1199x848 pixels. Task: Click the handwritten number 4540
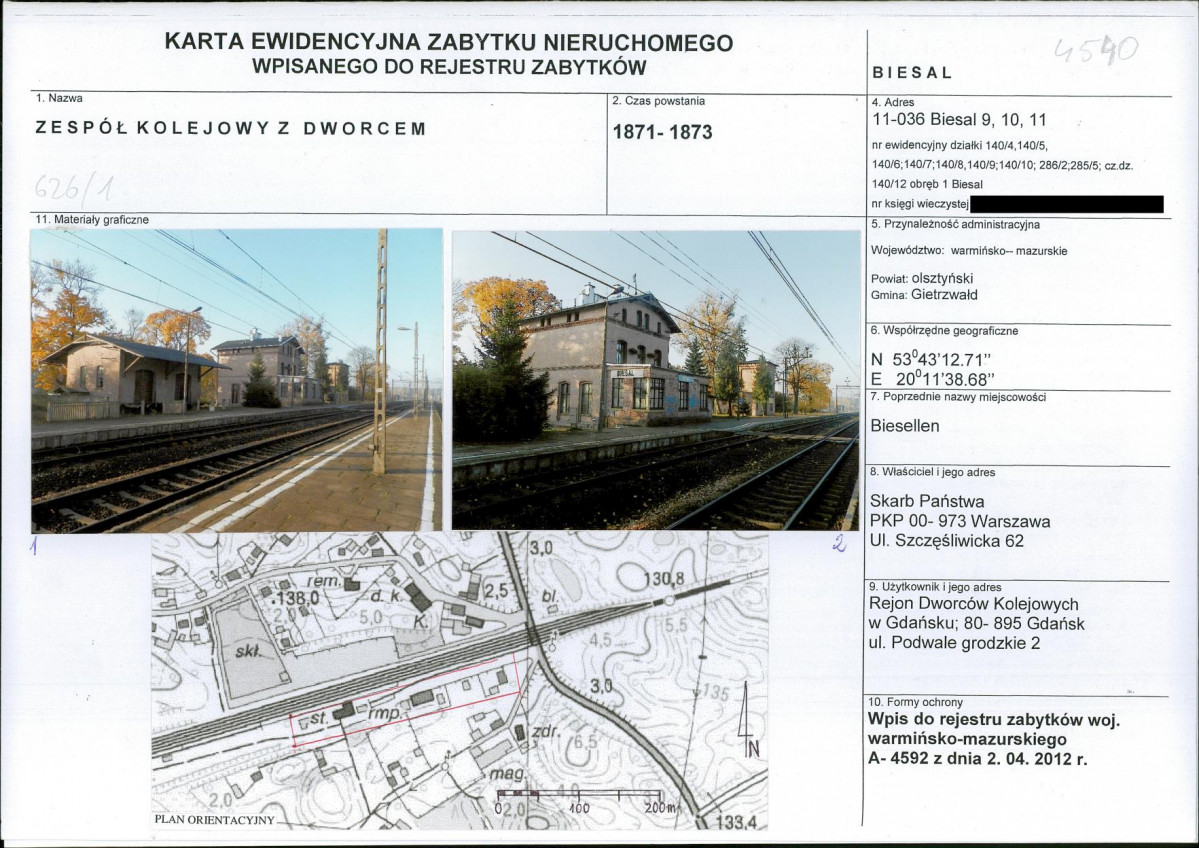[1096, 50]
